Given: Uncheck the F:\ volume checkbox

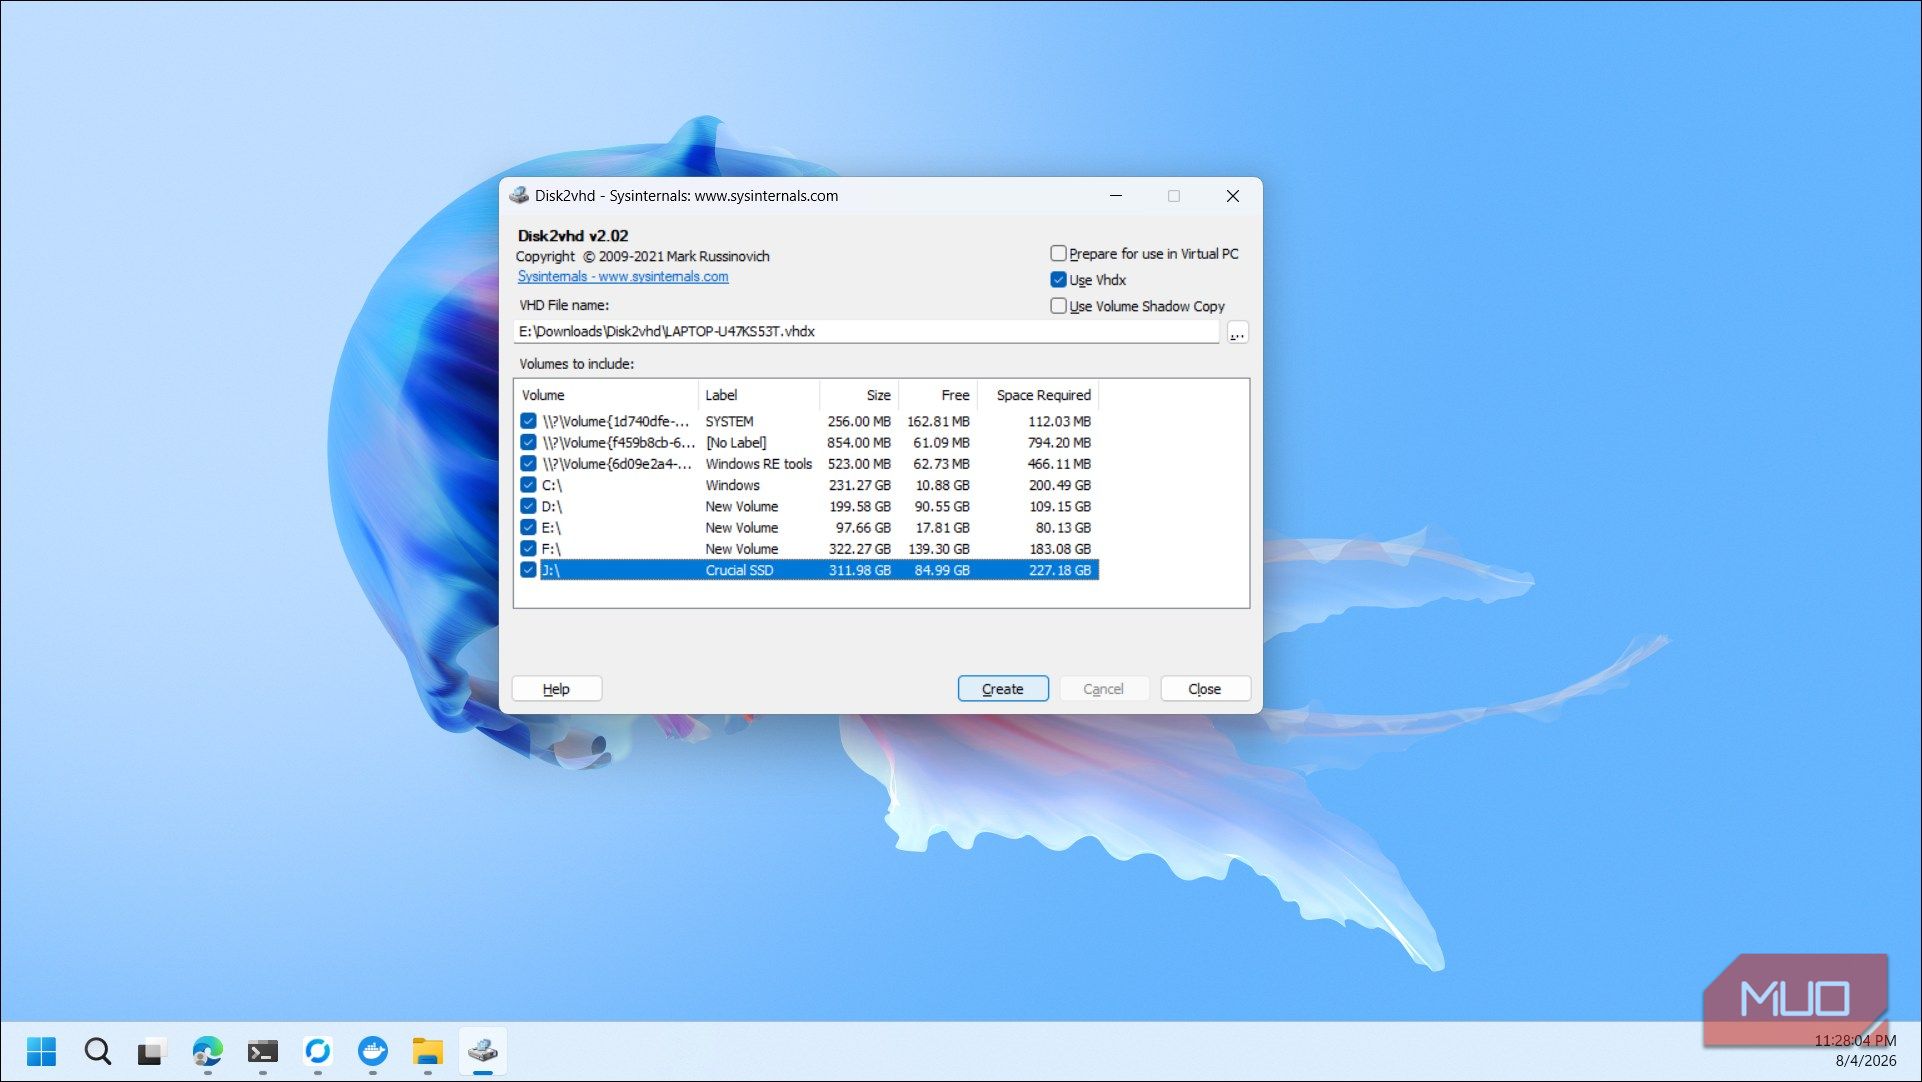Looking at the screenshot, I should (528, 549).
